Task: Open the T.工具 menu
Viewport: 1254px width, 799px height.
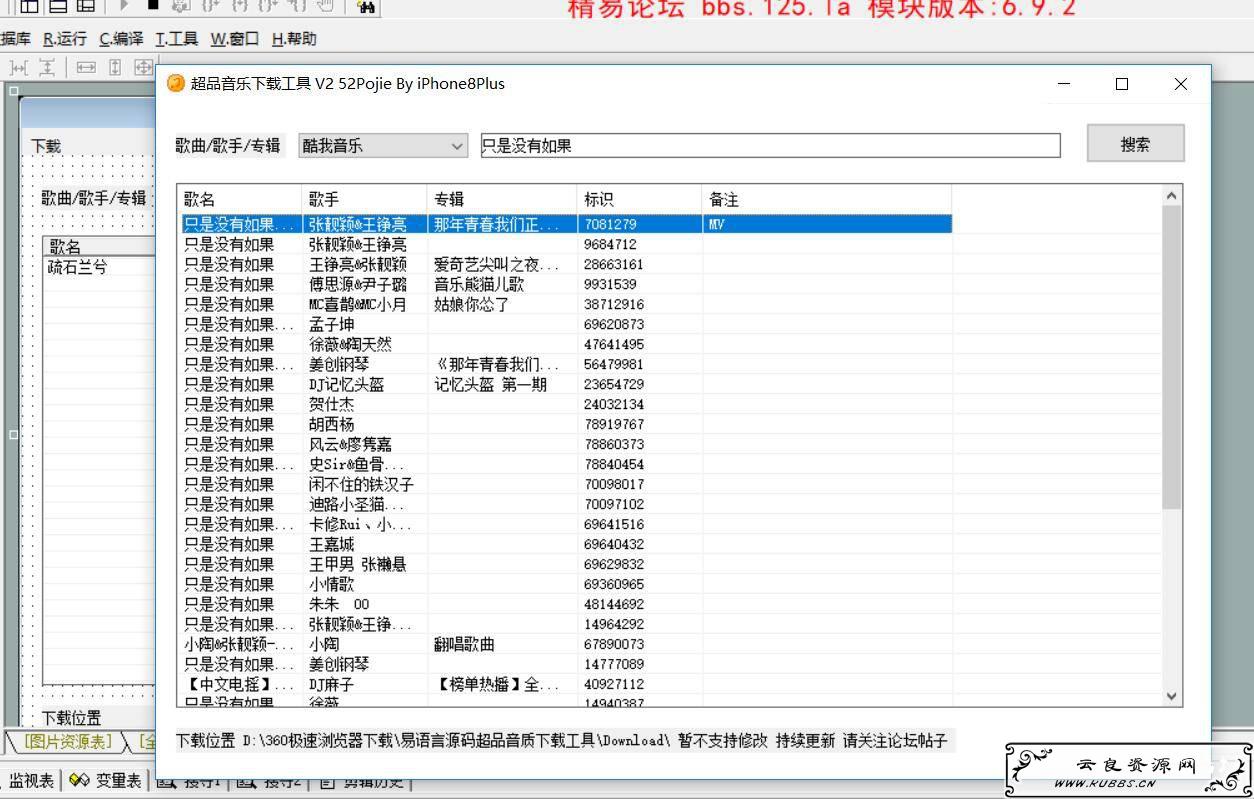Action: click(176, 39)
